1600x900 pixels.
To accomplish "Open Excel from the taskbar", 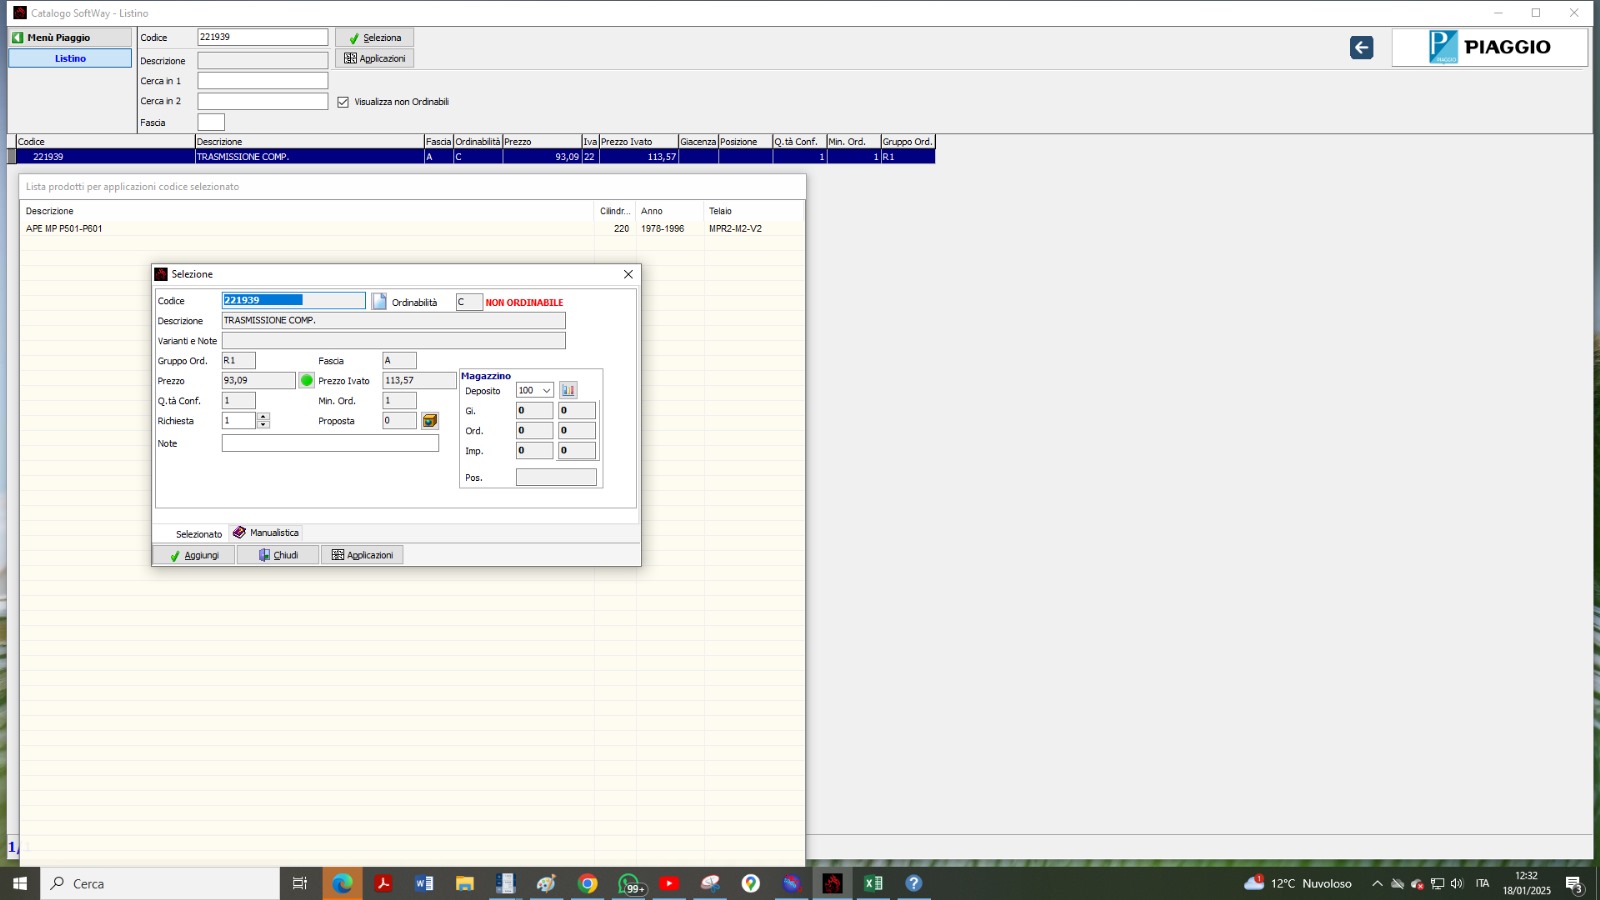I will [873, 883].
